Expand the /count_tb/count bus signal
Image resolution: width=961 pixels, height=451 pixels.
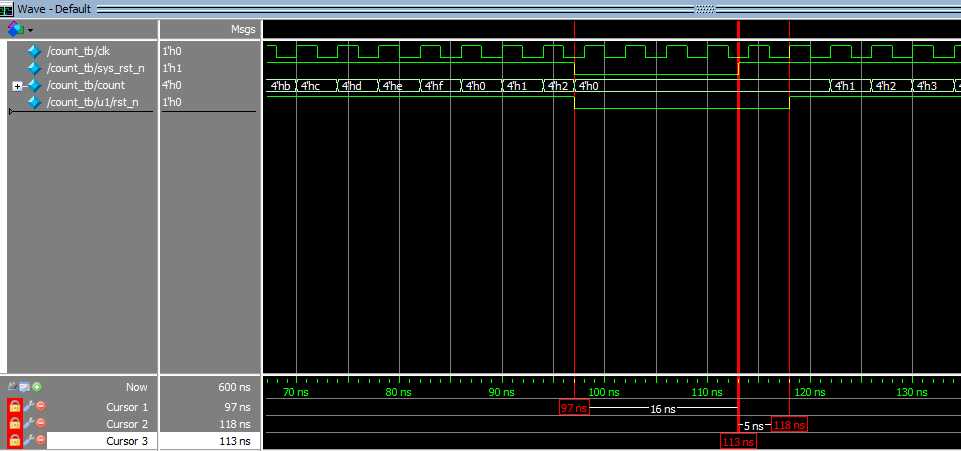[17, 86]
